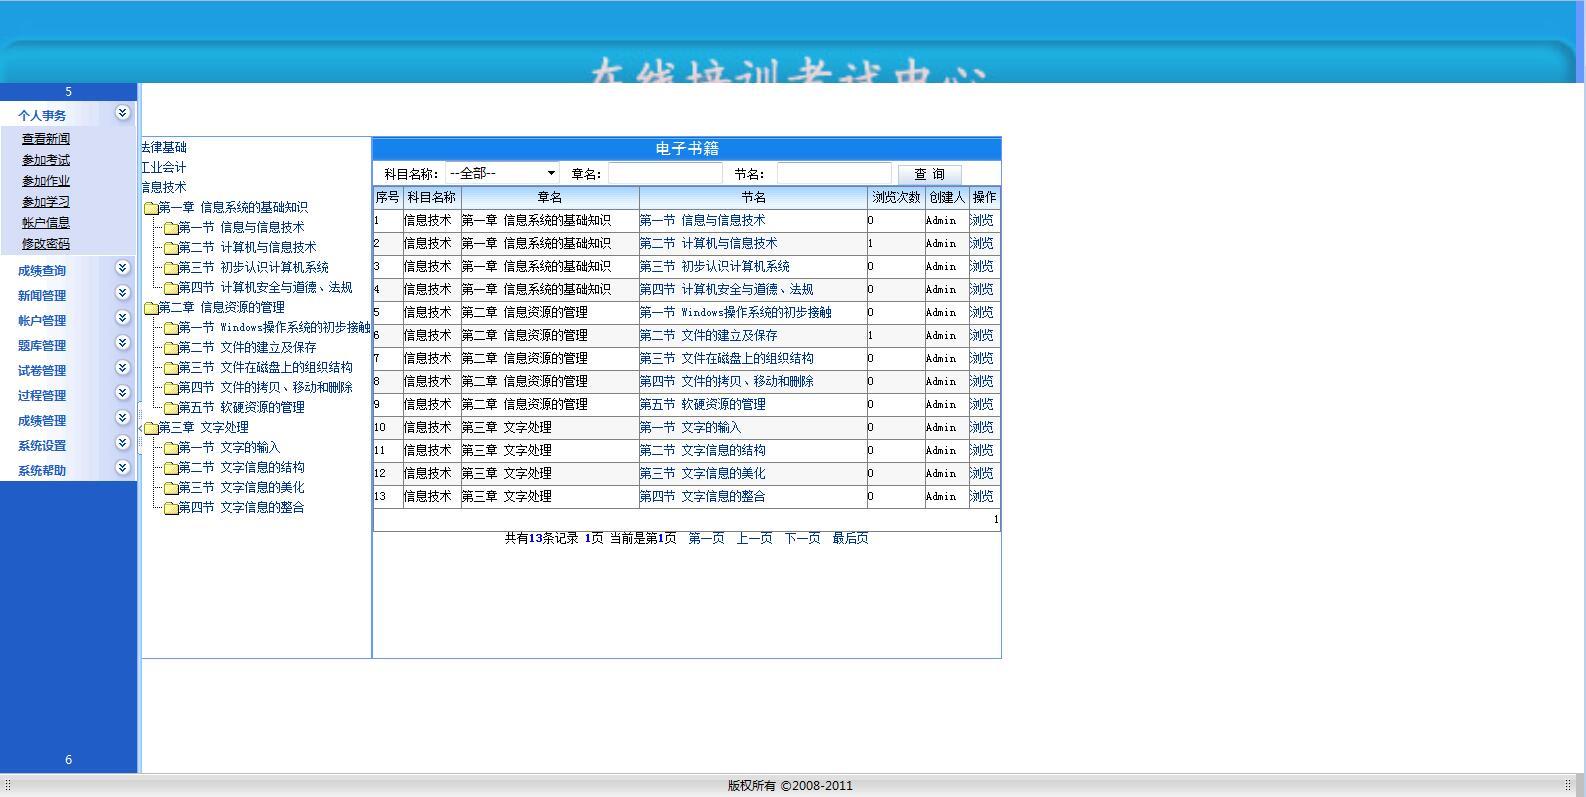Open the 科目名称 dropdown list
Screen dimensions: 1586x797
(x=502, y=174)
